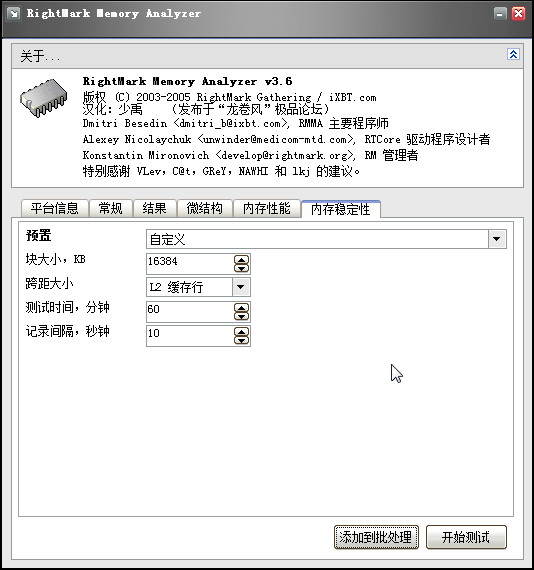Image resolution: width=534 pixels, height=570 pixels.
Task: Click the unwinder@medicom-mtd.com email text
Action: click(276, 140)
